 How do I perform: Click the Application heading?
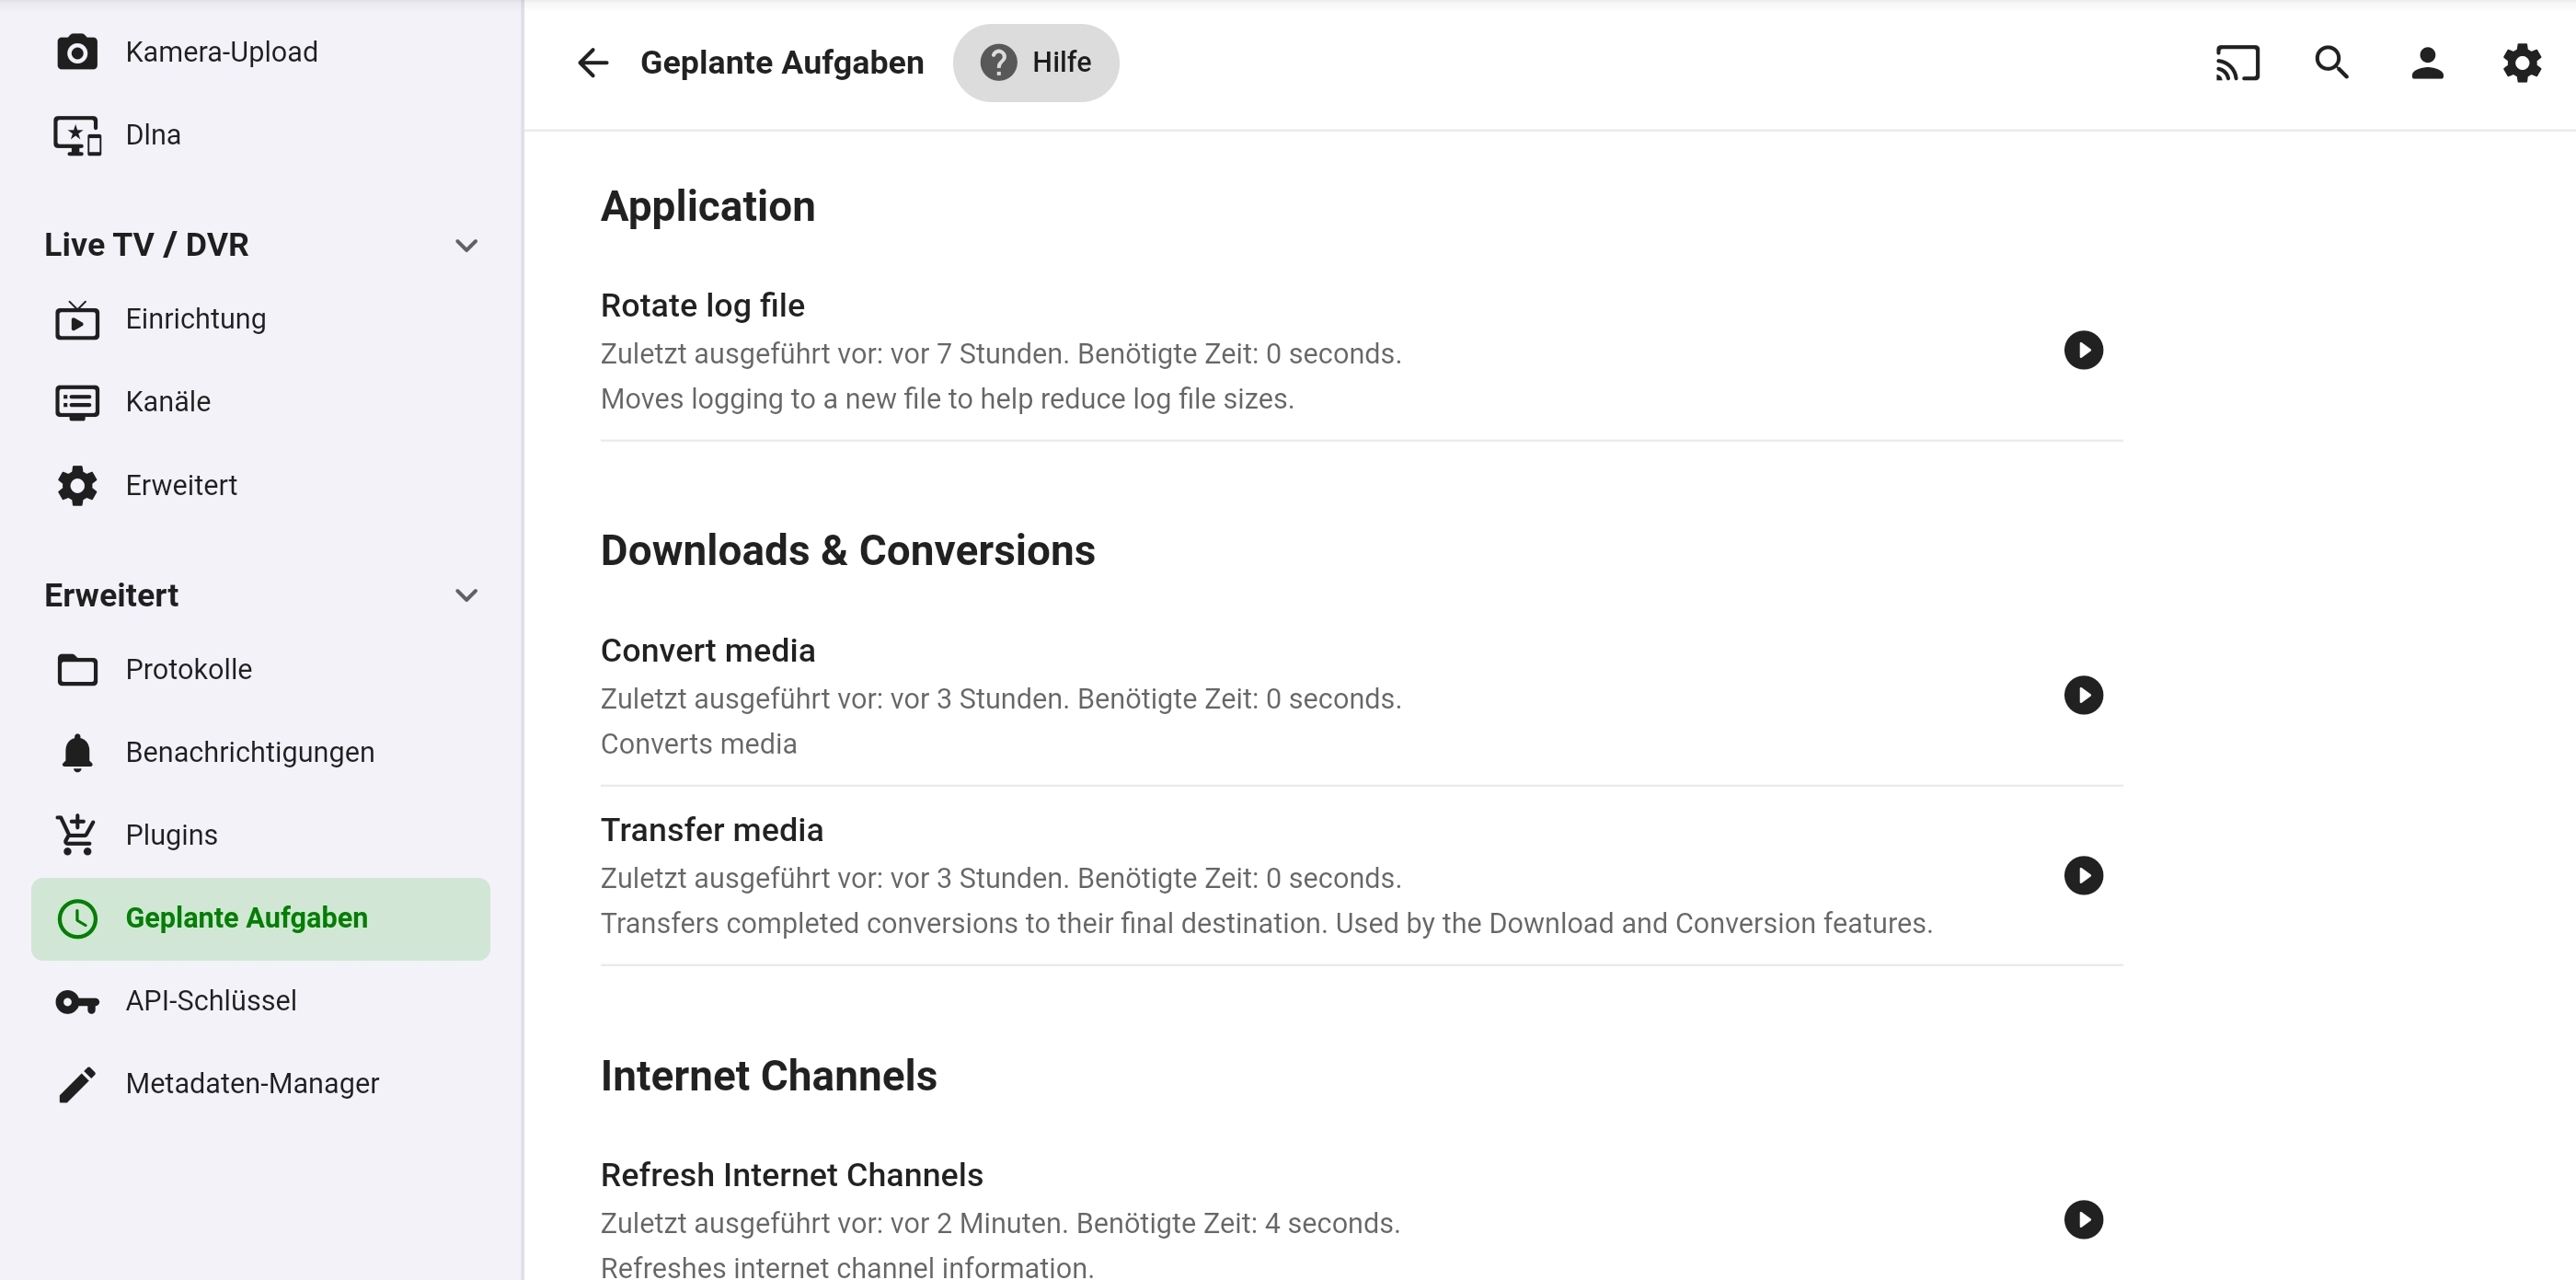coord(708,207)
